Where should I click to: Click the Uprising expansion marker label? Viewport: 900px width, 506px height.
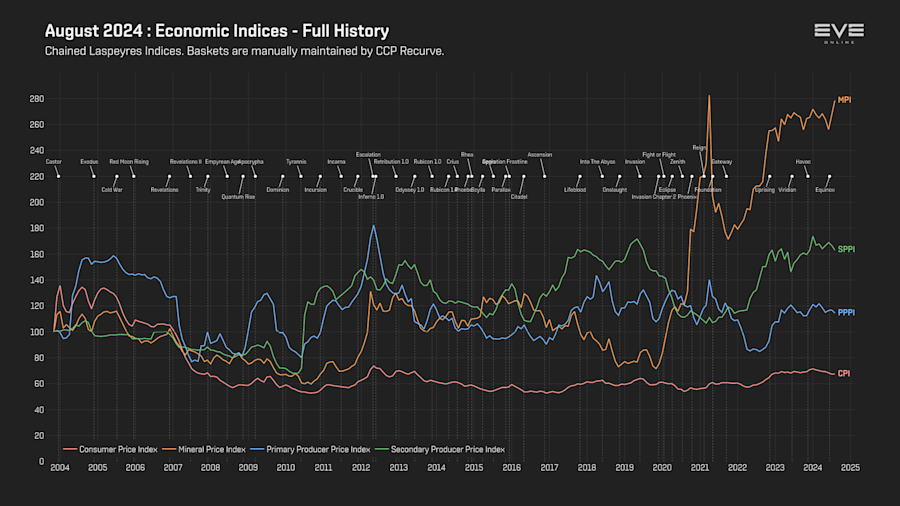click(x=765, y=190)
